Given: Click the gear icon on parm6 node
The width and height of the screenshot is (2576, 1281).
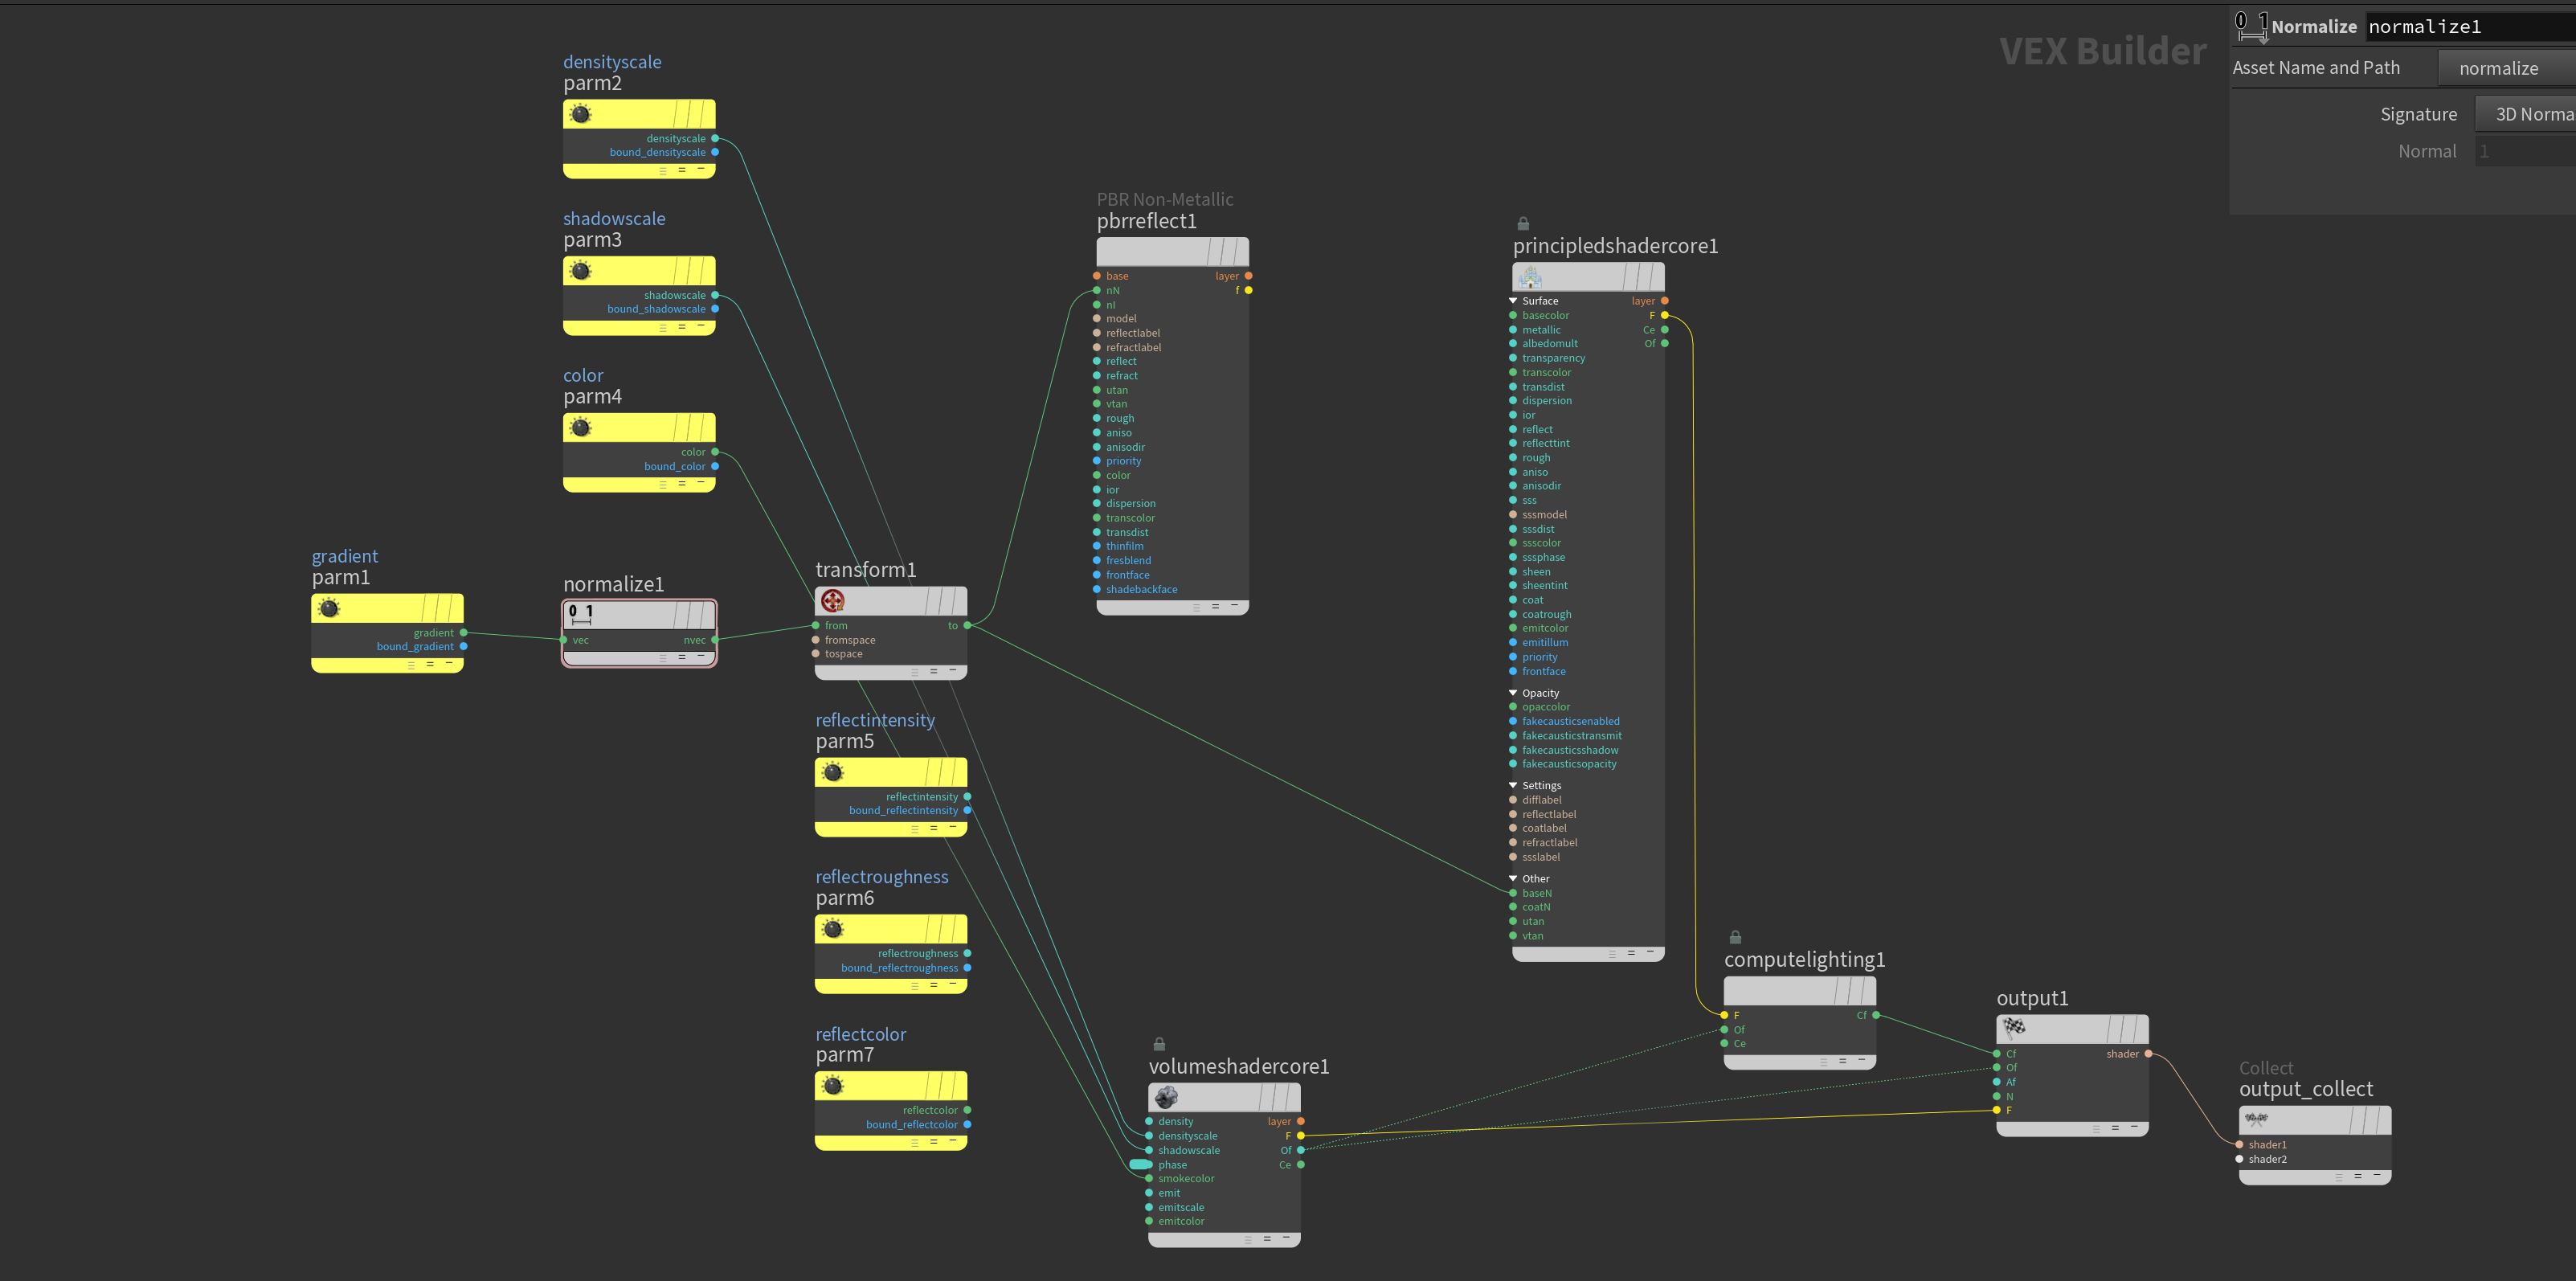Looking at the screenshot, I should click(x=833, y=929).
